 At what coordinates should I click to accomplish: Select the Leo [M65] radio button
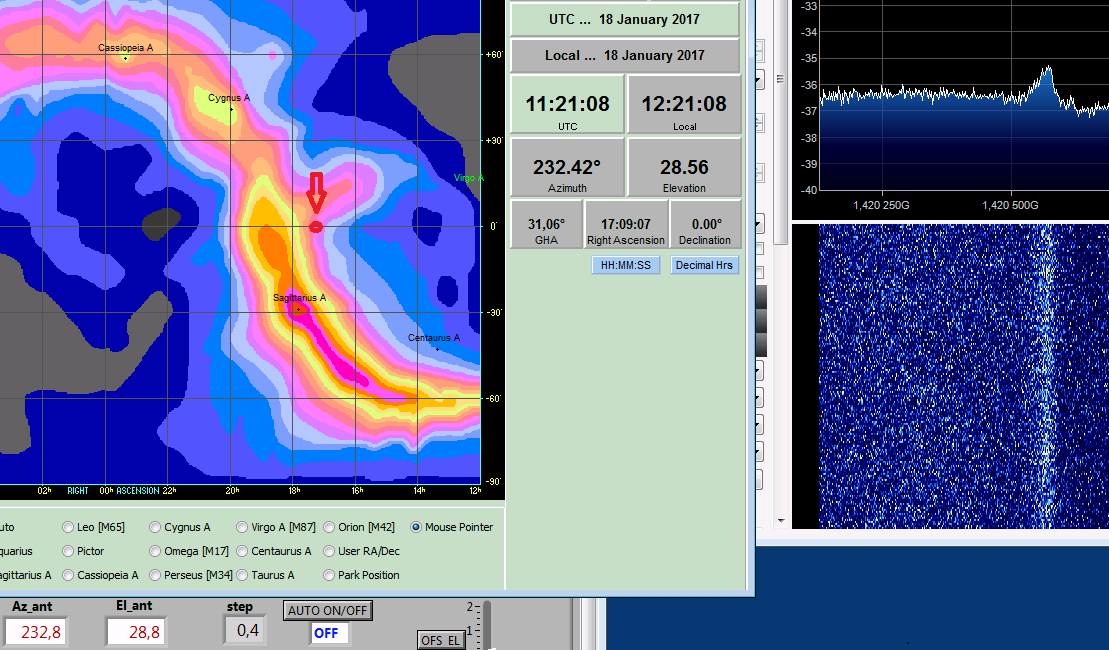(68, 527)
